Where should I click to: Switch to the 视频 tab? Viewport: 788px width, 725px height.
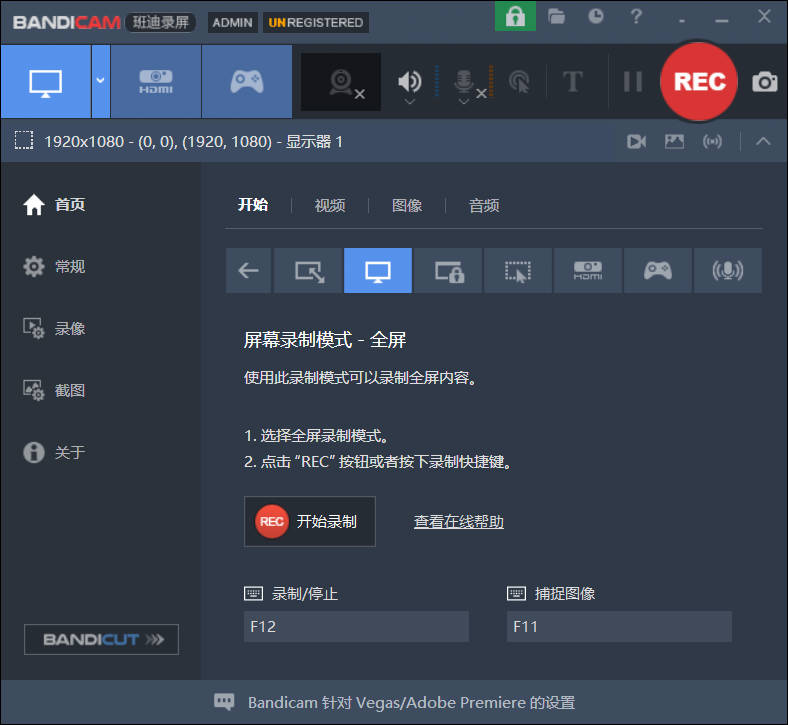pos(330,205)
